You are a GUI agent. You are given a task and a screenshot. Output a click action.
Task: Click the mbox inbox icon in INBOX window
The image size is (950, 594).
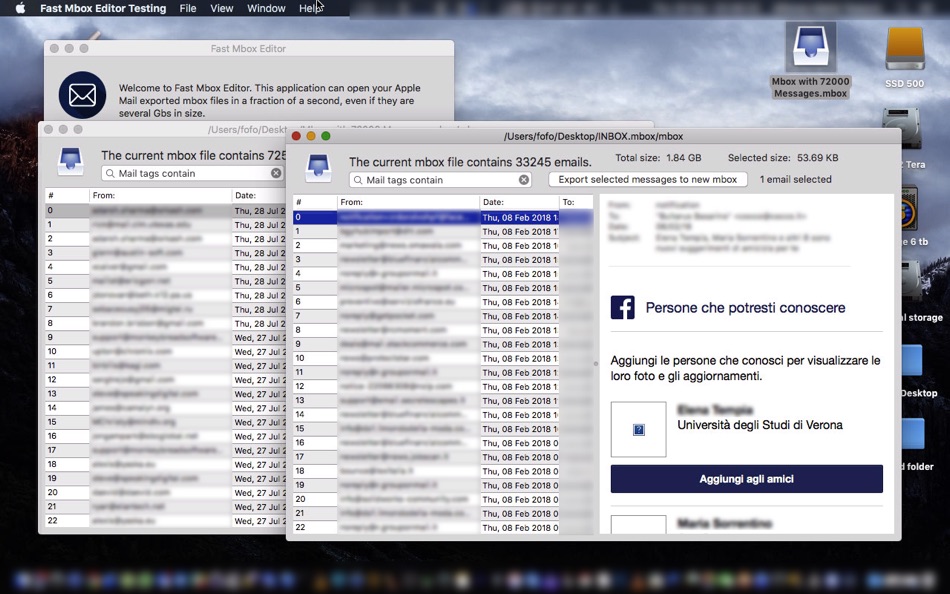pyautogui.click(x=318, y=168)
